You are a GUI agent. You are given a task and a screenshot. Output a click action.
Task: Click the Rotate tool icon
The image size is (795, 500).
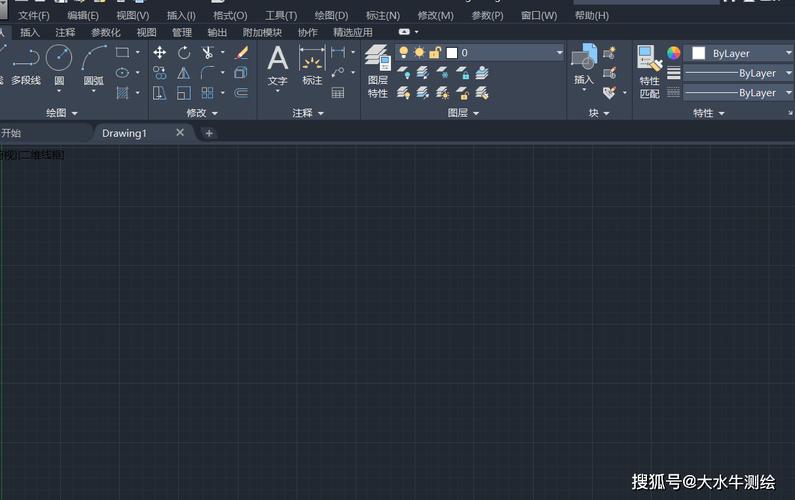[x=184, y=52]
